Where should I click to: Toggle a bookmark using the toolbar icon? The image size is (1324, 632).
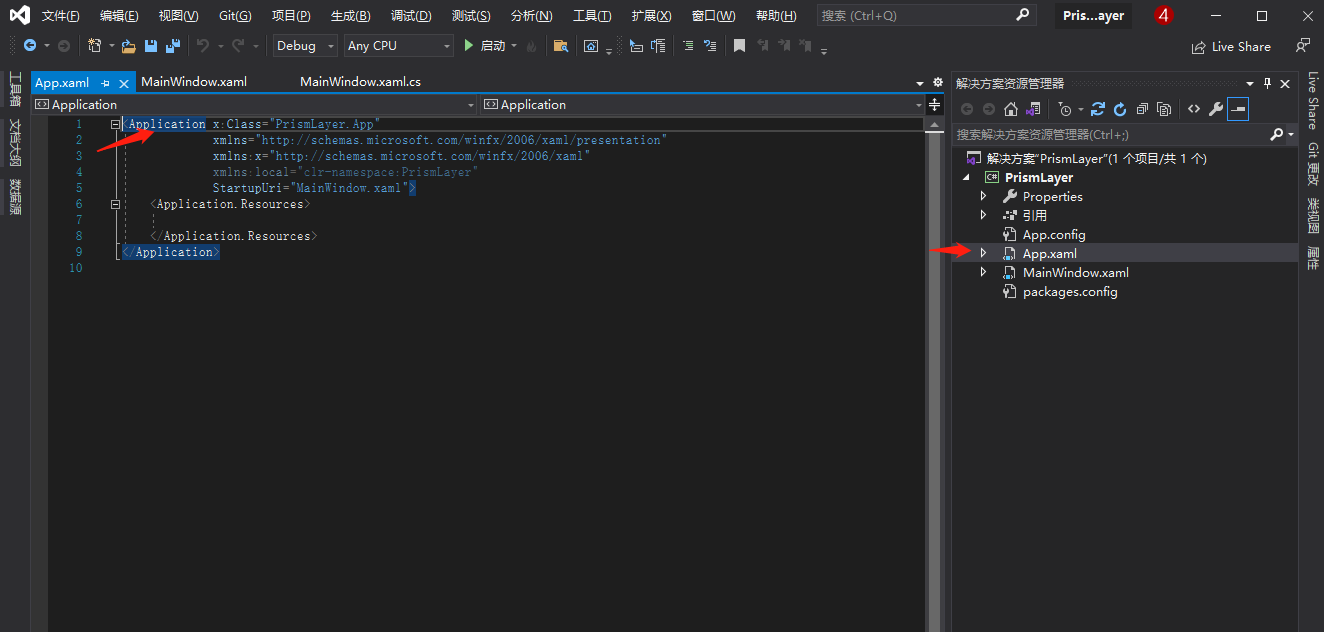(x=739, y=46)
